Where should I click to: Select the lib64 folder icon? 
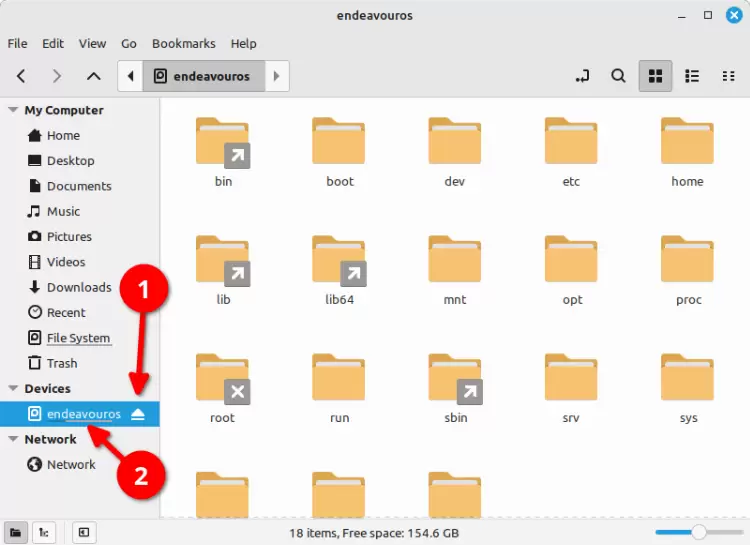[x=339, y=261]
